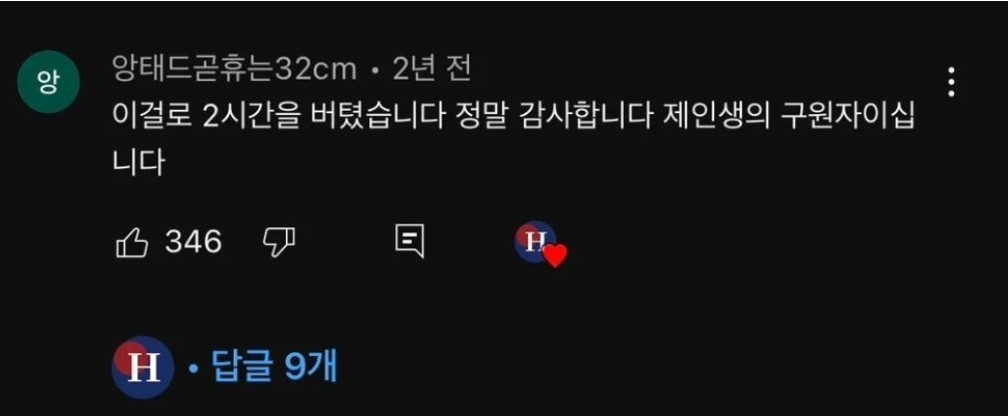Open username 앙태드곤휴는32cm channel link
1008x416 pixels.
pos(234,69)
